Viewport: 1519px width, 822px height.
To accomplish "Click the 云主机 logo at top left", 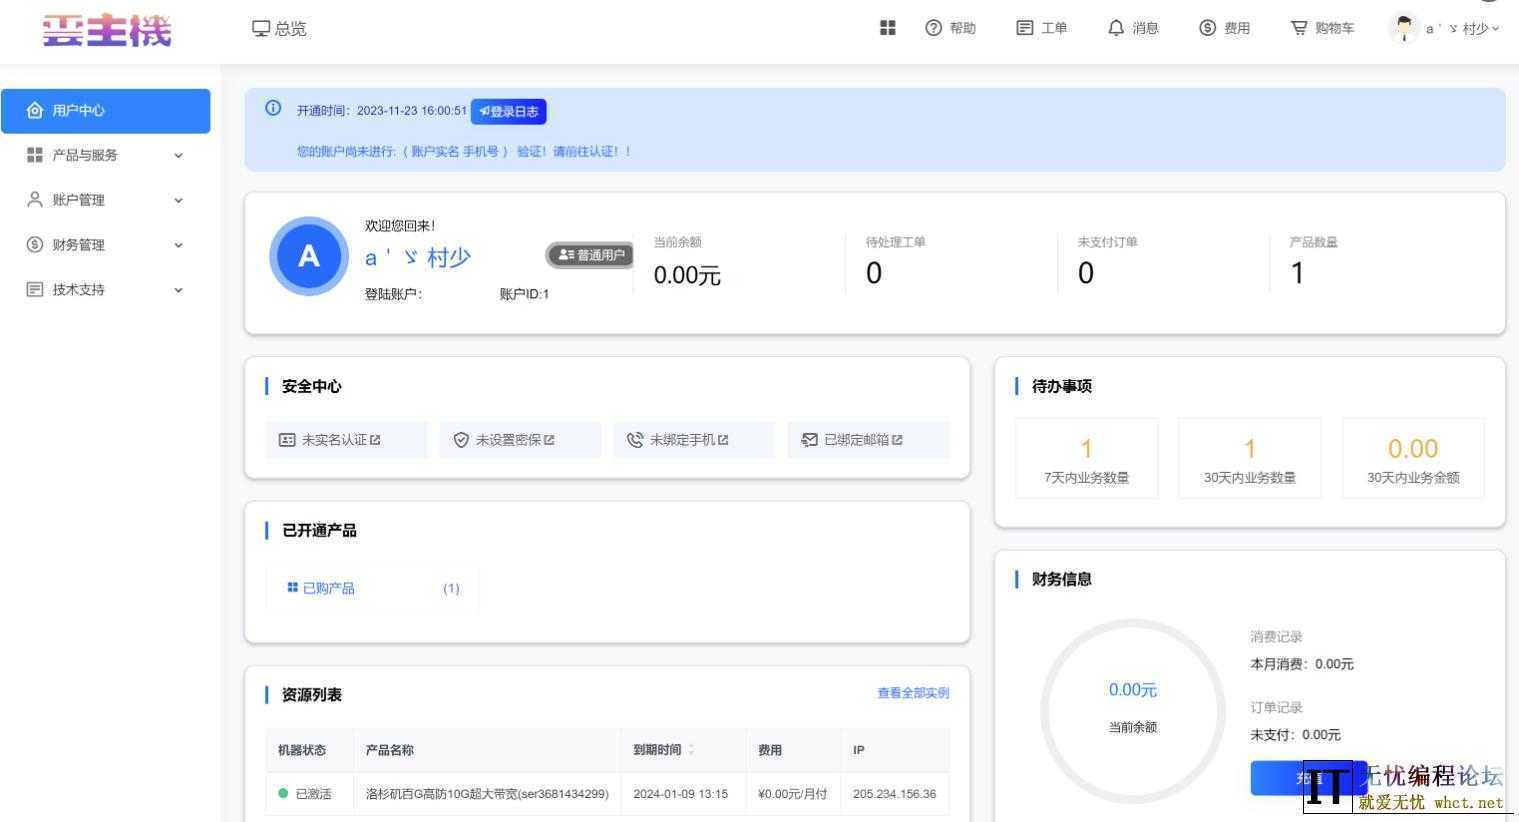I will (106, 30).
